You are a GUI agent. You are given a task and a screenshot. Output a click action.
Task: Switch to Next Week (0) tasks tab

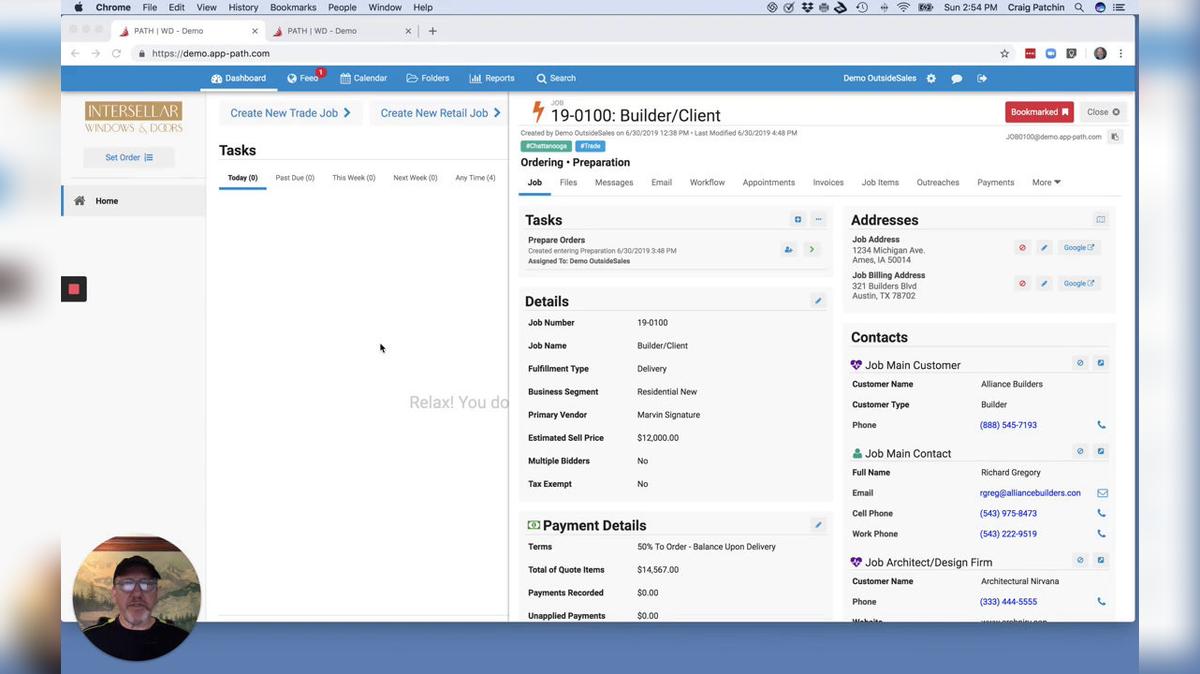tap(414, 178)
